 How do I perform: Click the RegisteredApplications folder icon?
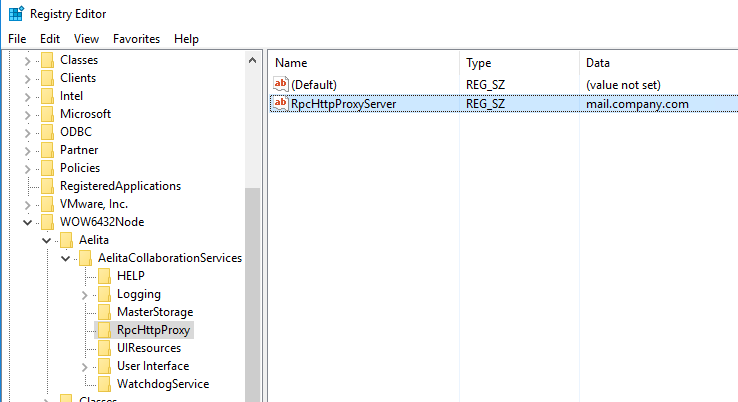47,186
